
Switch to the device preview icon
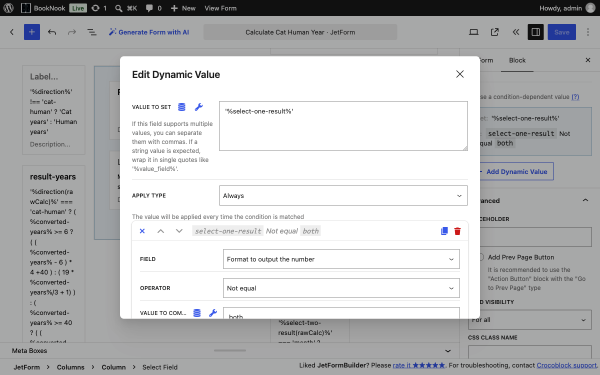(474, 32)
